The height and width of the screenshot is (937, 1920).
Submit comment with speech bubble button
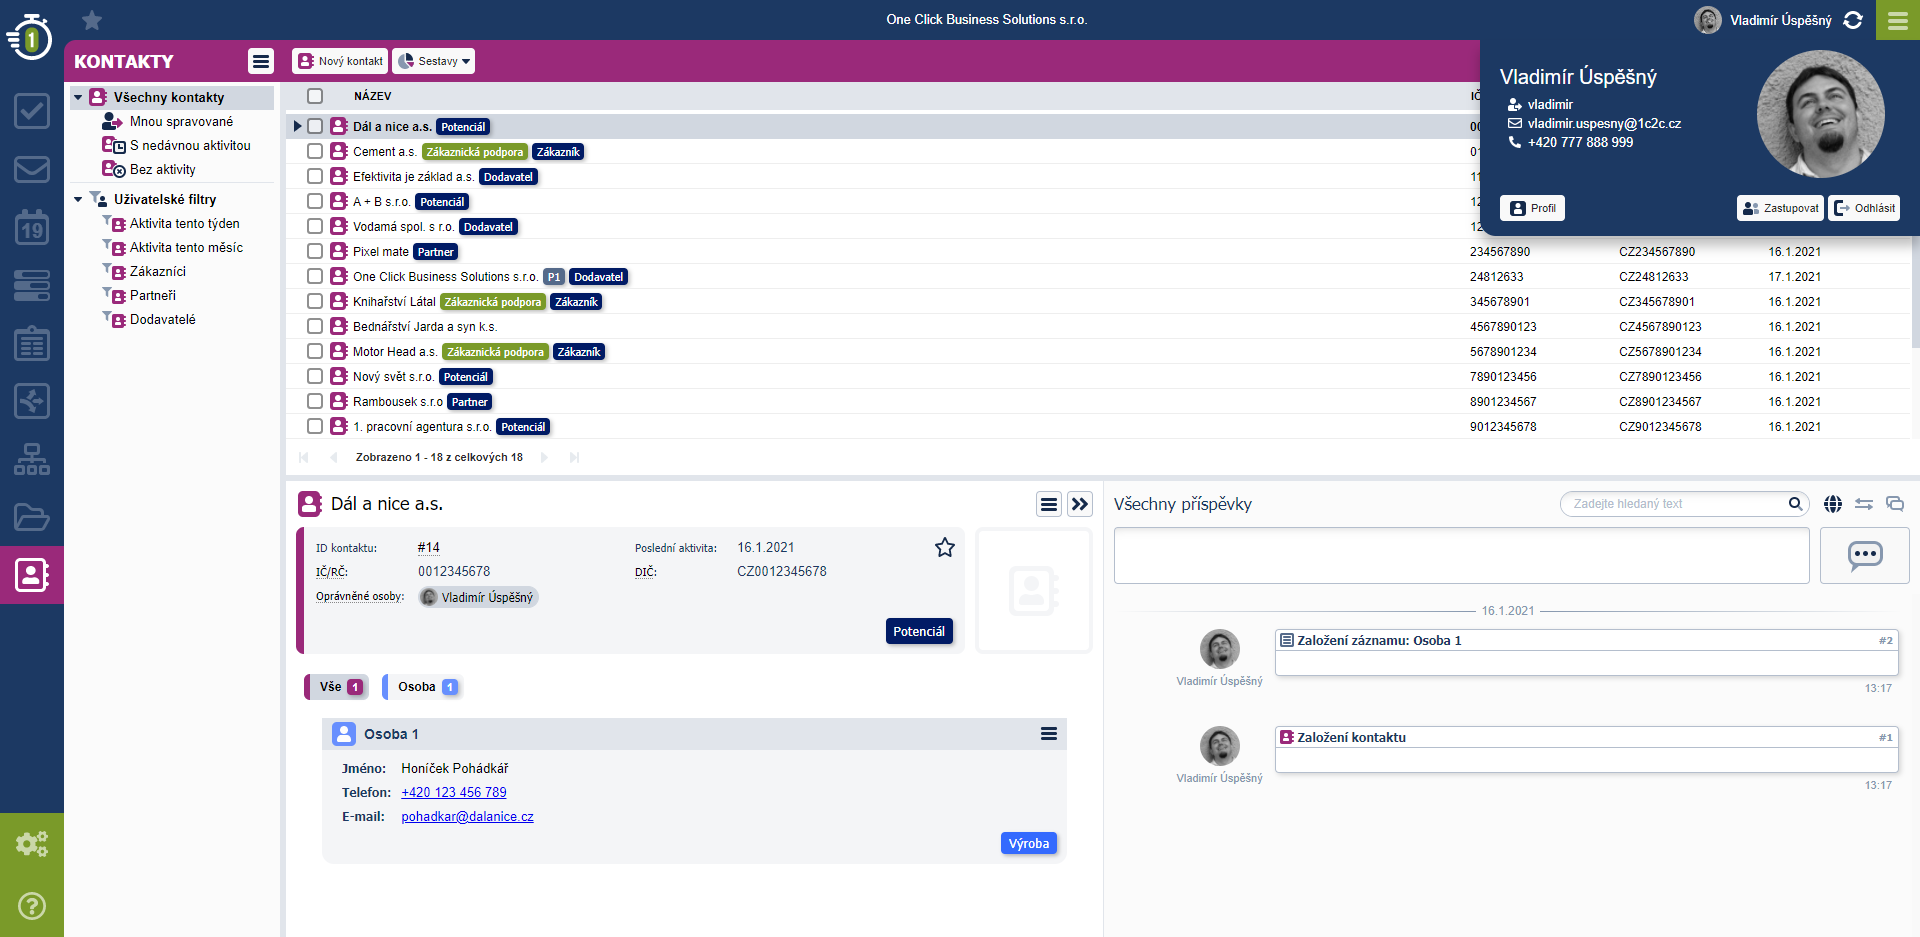1865,555
